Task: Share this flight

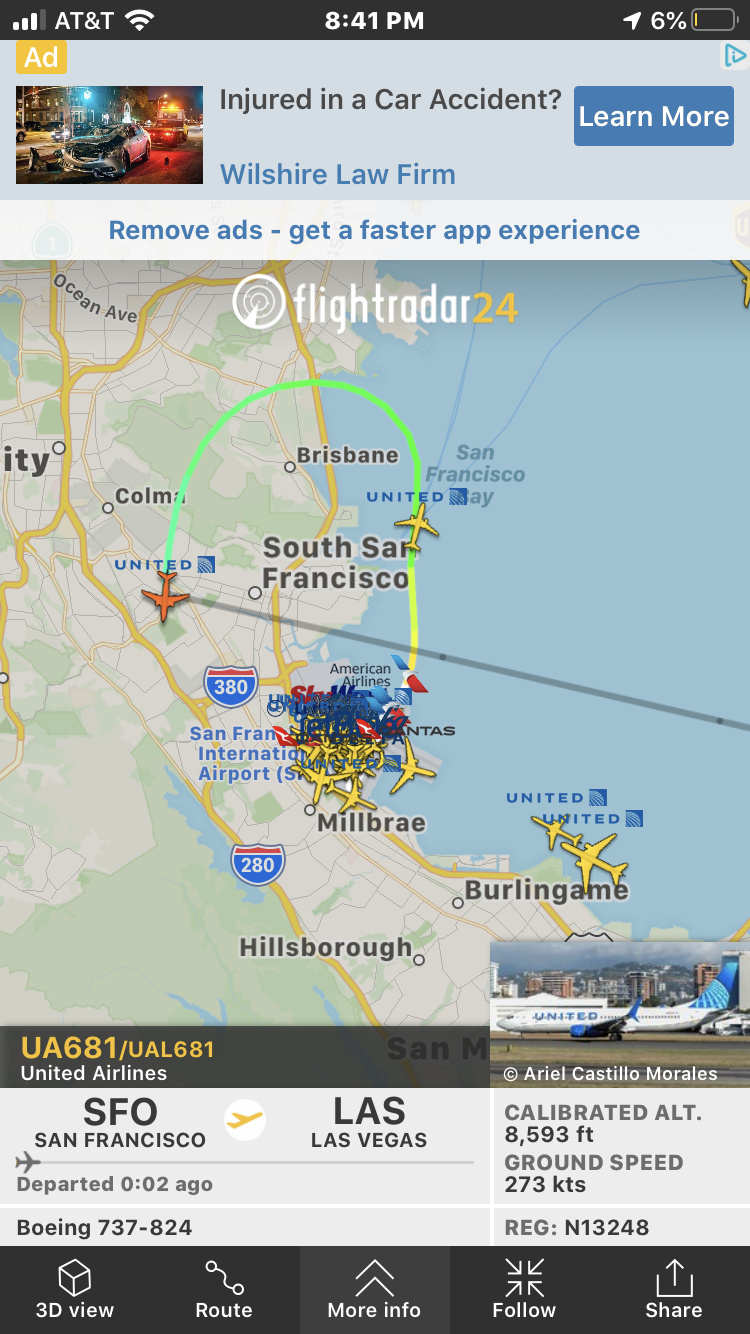Action: [674, 1290]
